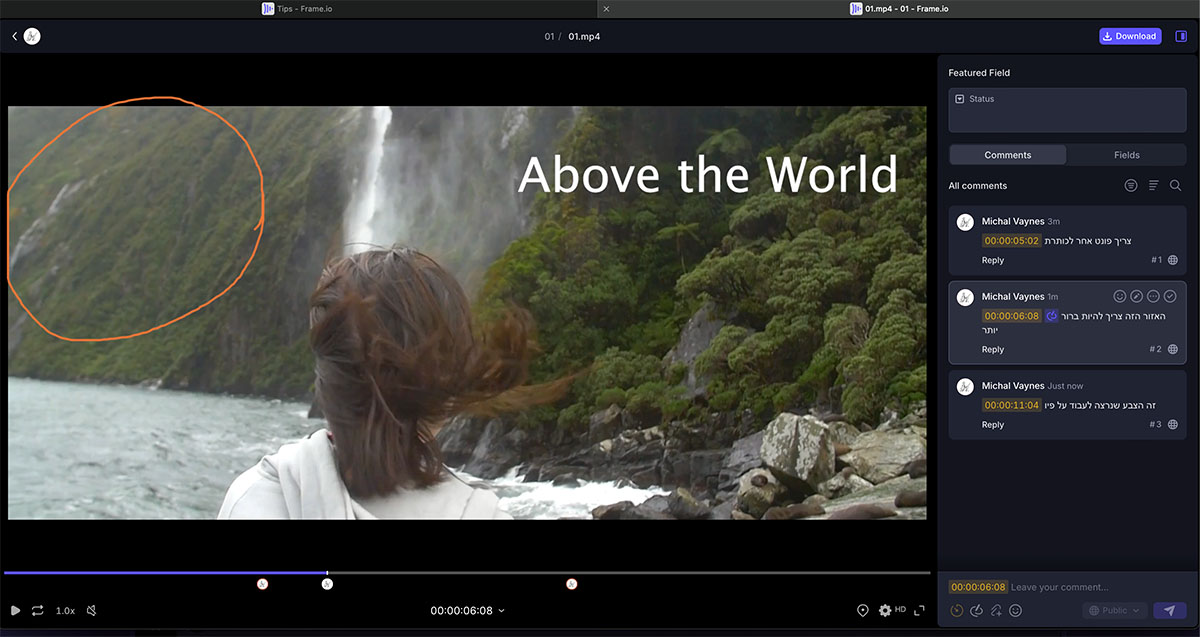This screenshot has width=1200, height=637.
Task: Click the current comment marker at playhead
Action: [x=327, y=584]
